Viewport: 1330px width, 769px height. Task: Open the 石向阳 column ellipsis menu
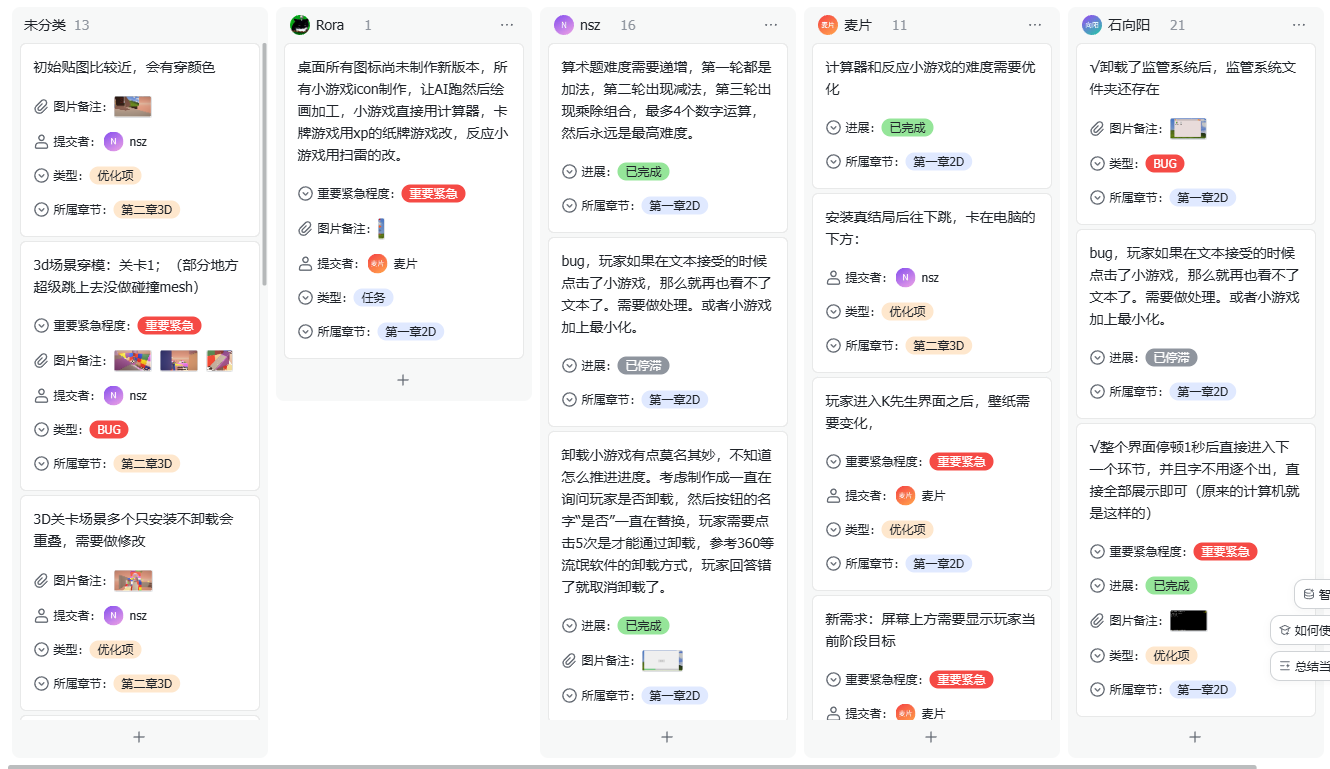(x=1299, y=24)
